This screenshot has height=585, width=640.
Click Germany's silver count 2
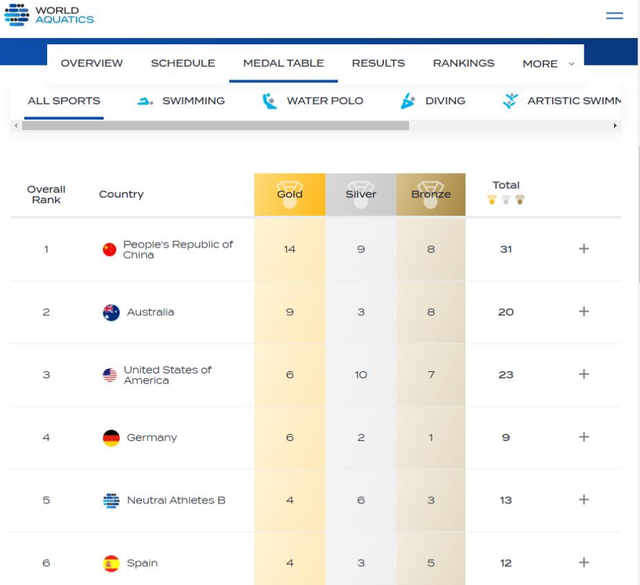[x=361, y=438]
